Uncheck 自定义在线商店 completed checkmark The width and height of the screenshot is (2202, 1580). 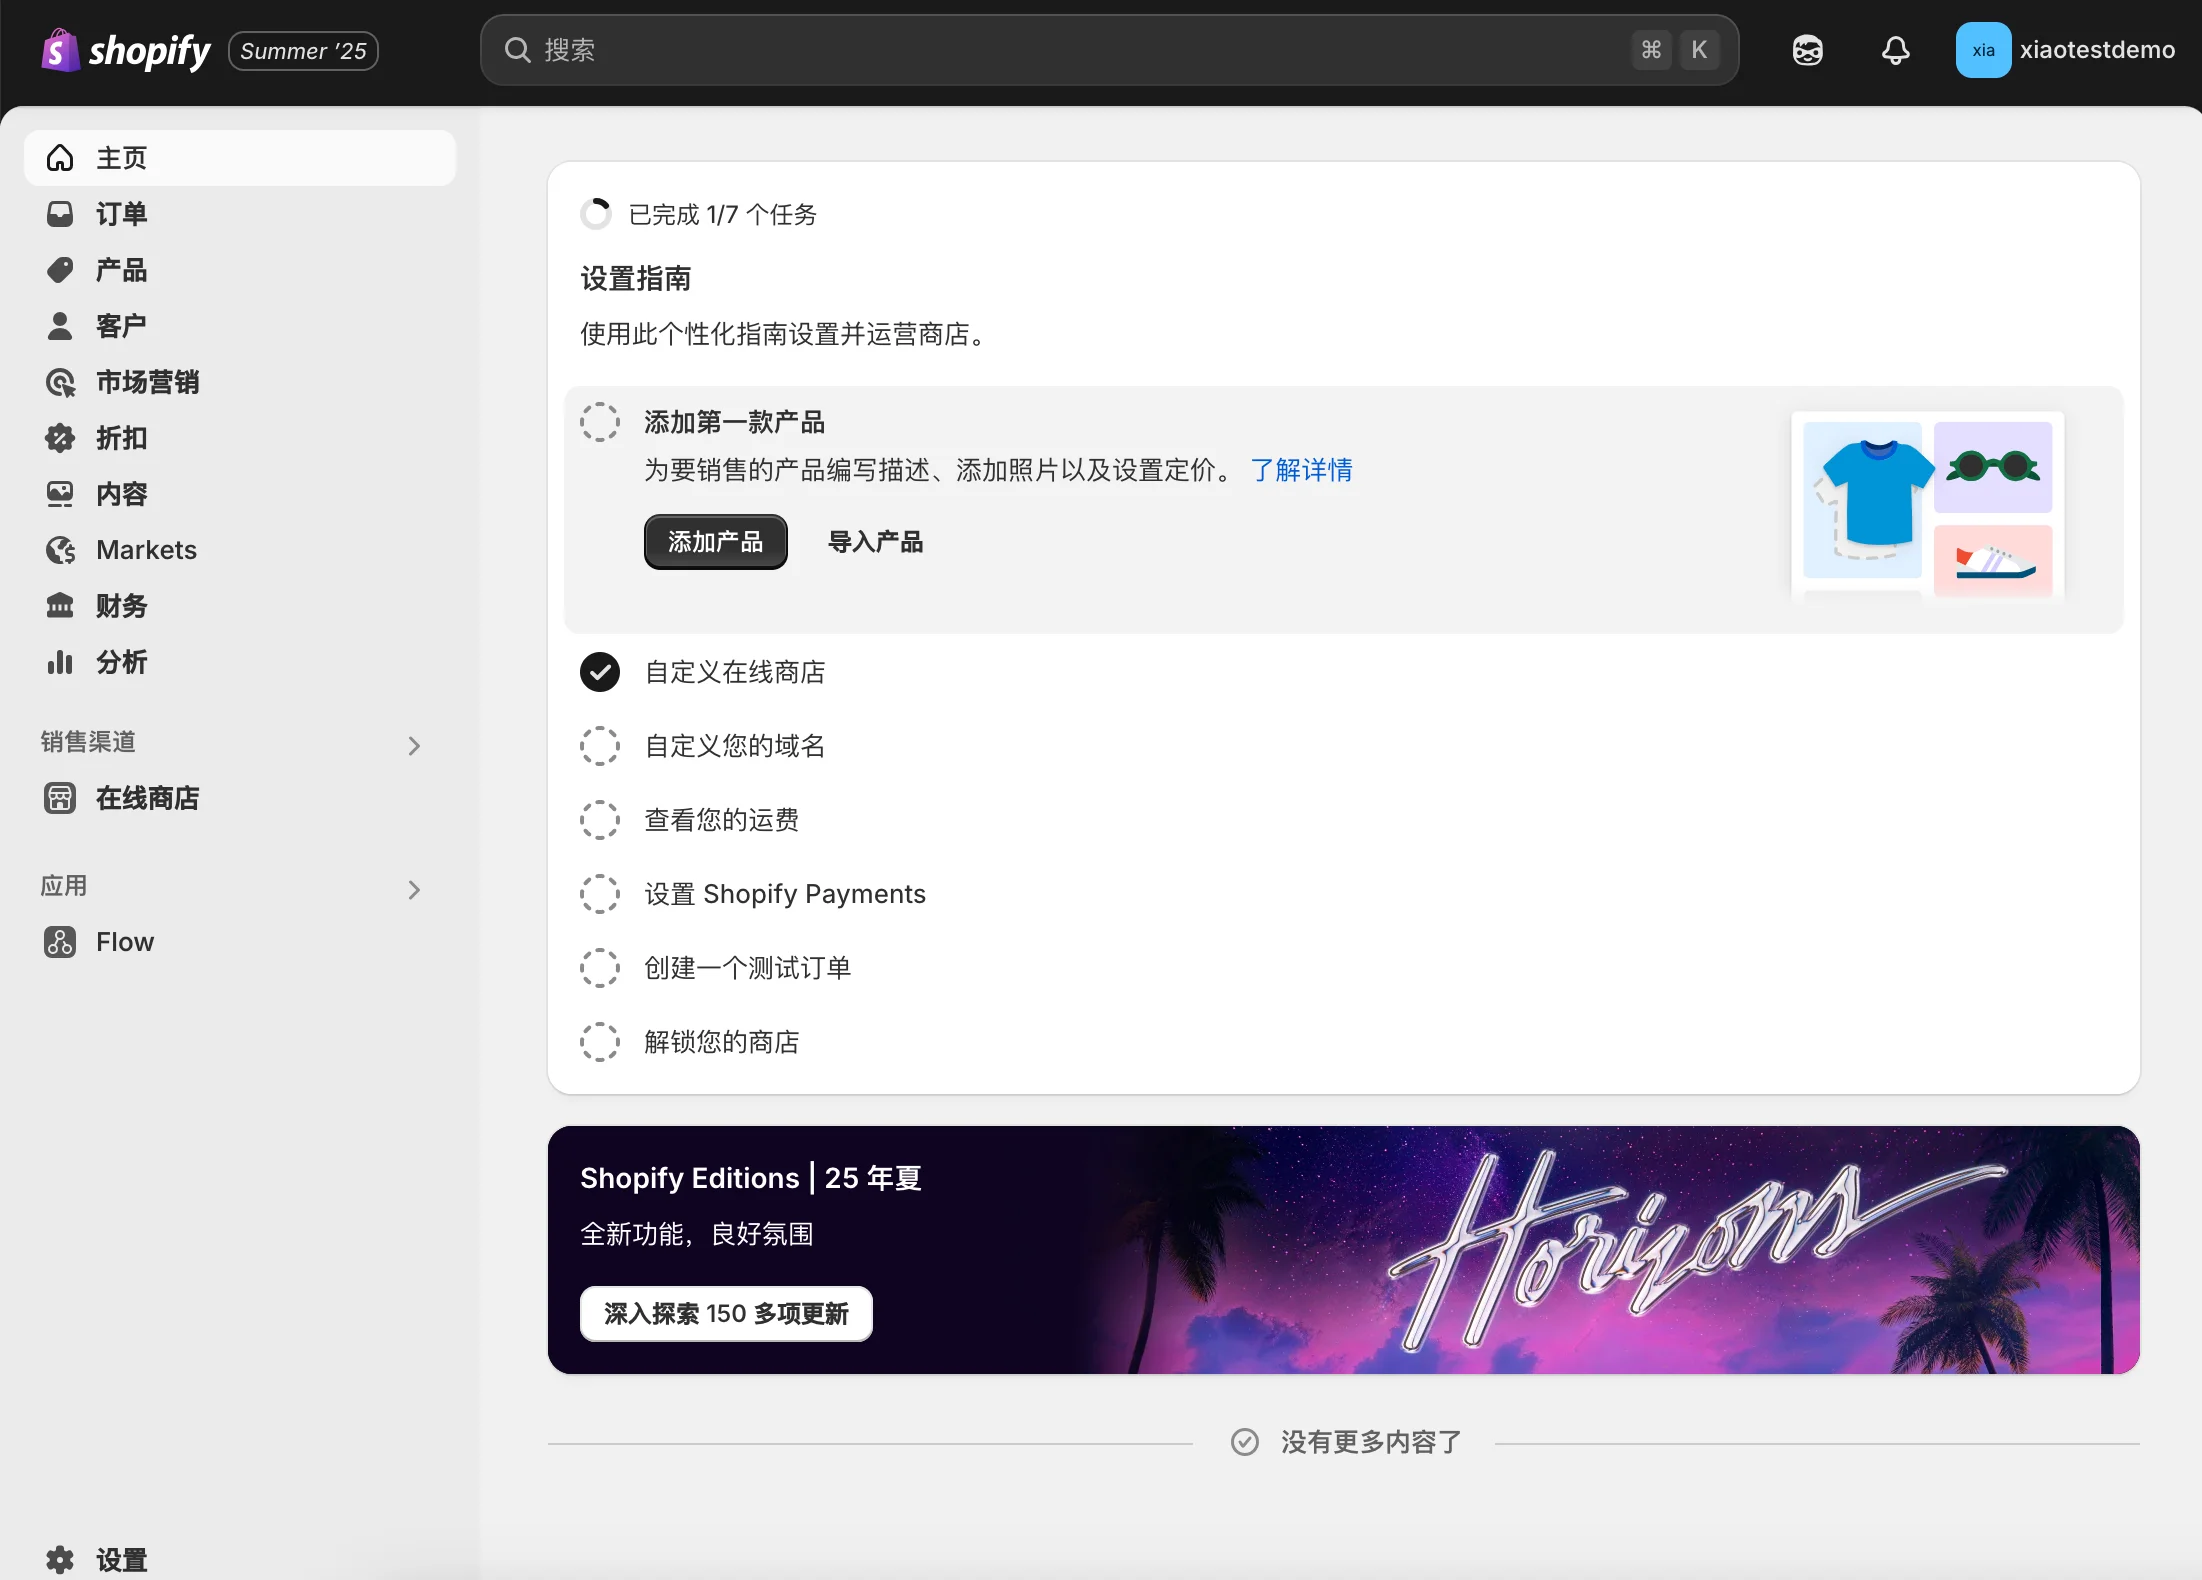(x=600, y=672)
